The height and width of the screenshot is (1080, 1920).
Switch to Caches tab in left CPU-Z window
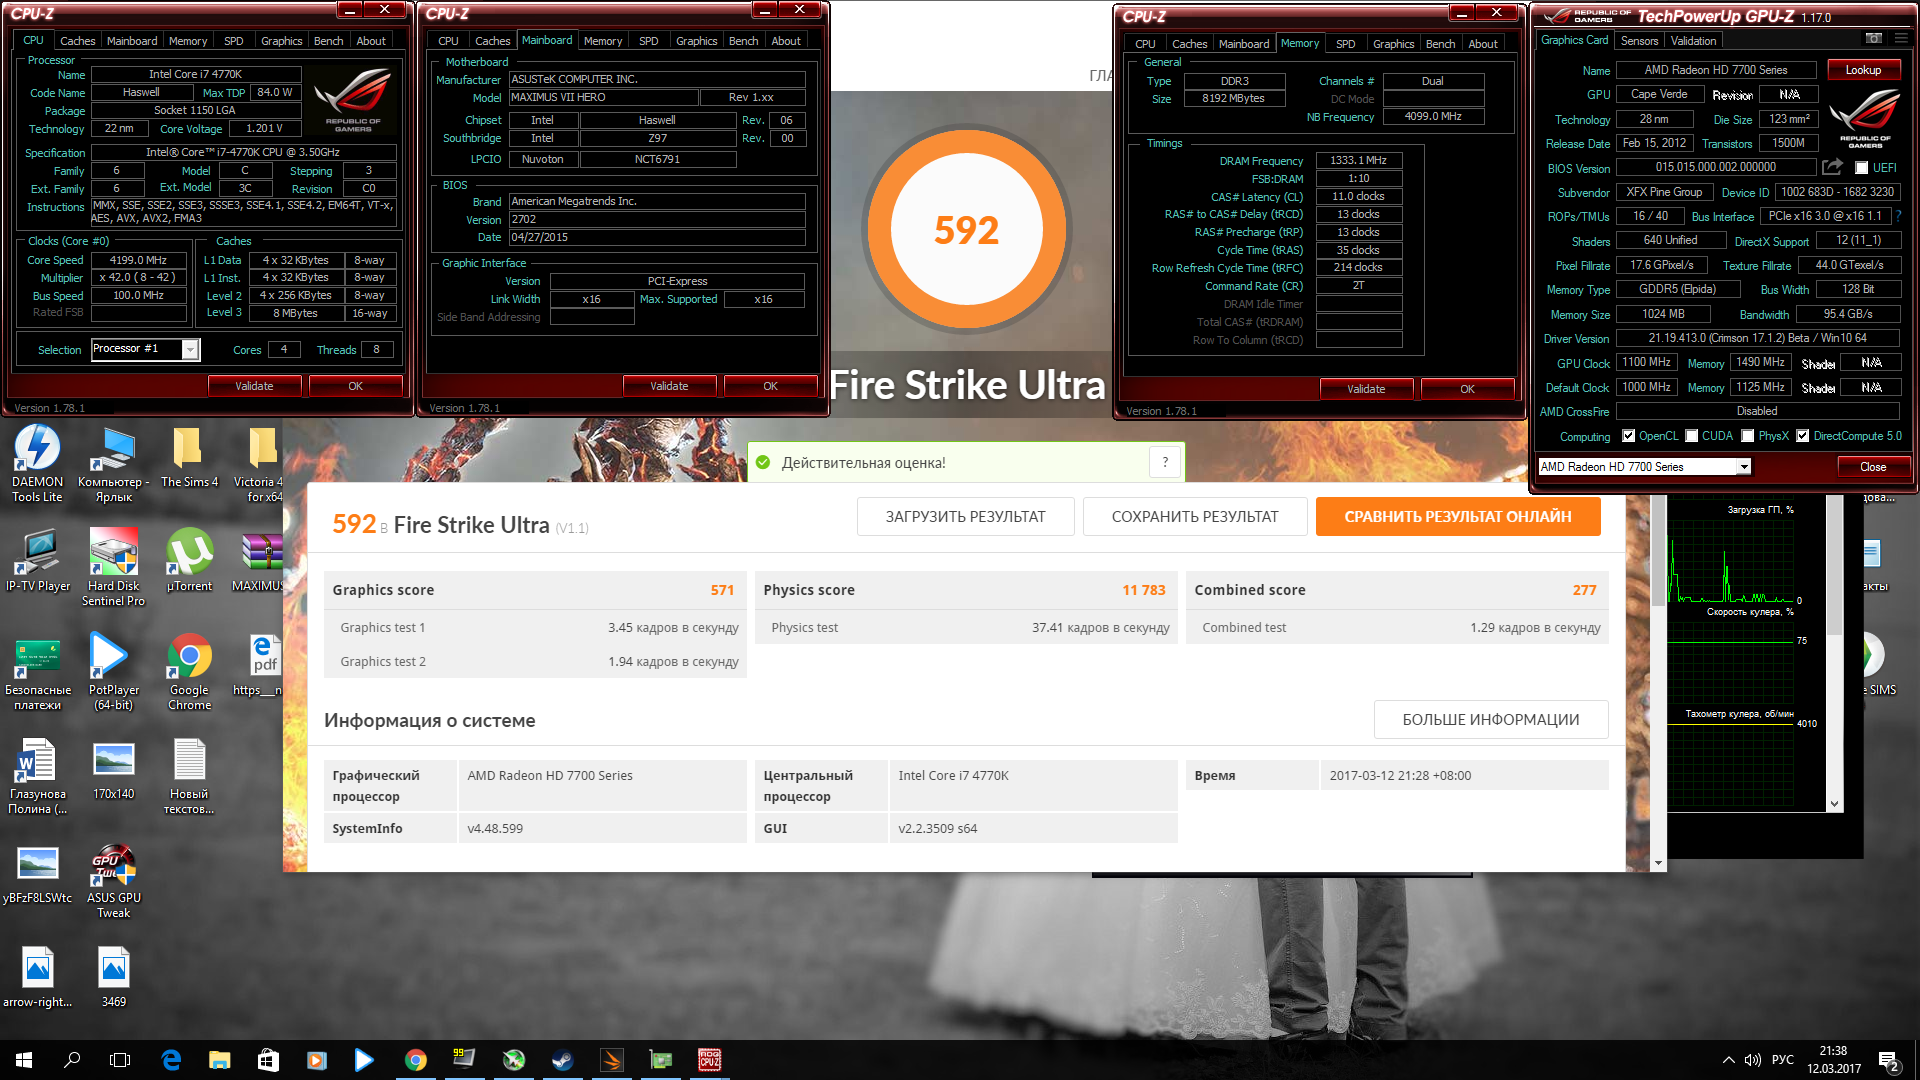[x=77, y=41]
